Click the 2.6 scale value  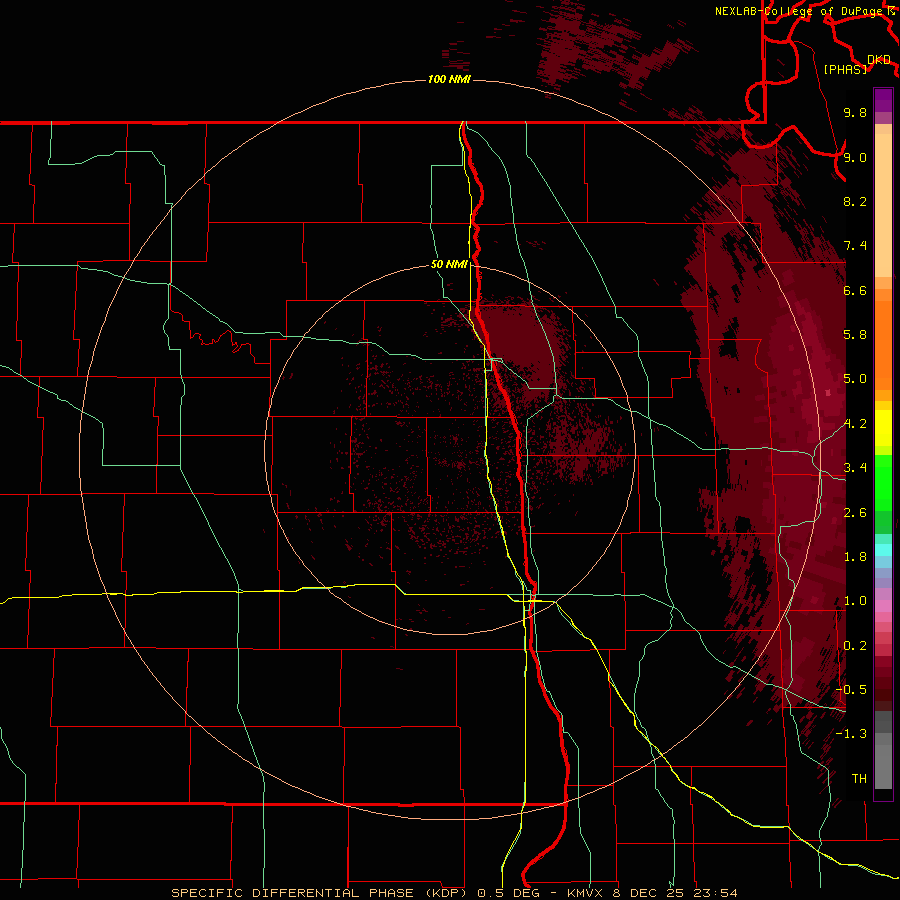pos(855,513)
